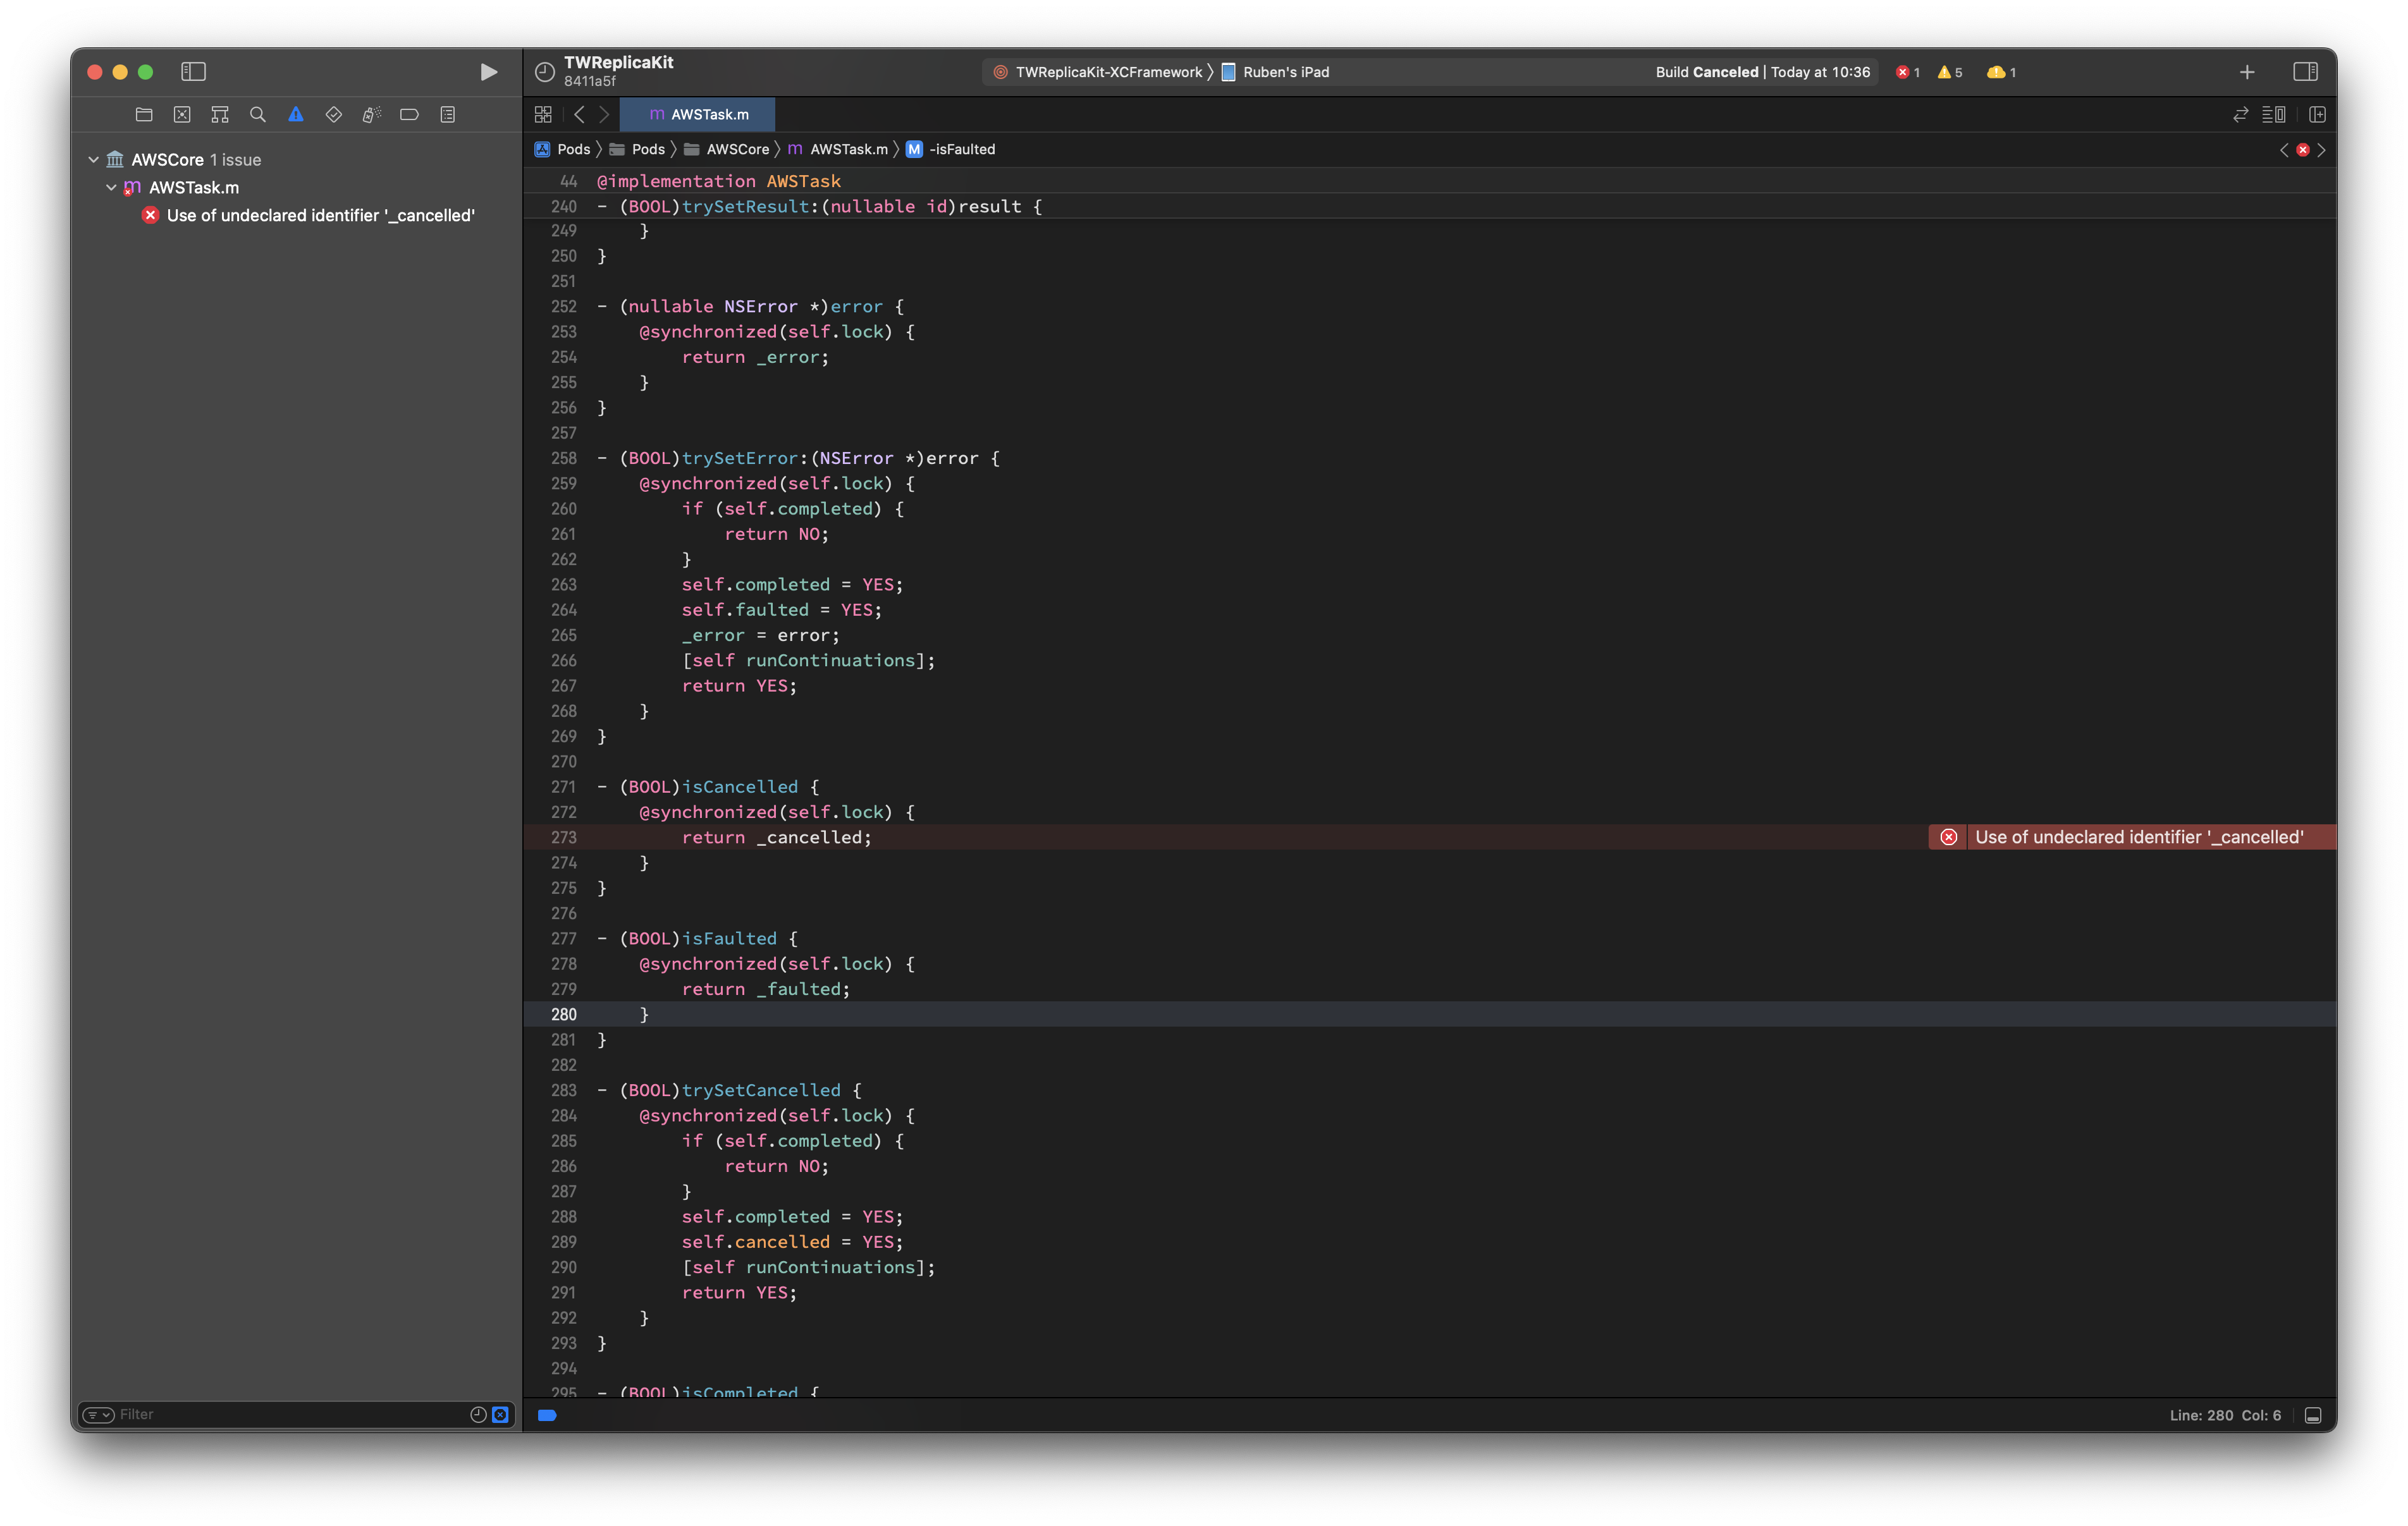Select the undeclared identifier '_cancelled' issue
This screenshot has width=2408, height=1526.
coord(320,216)
